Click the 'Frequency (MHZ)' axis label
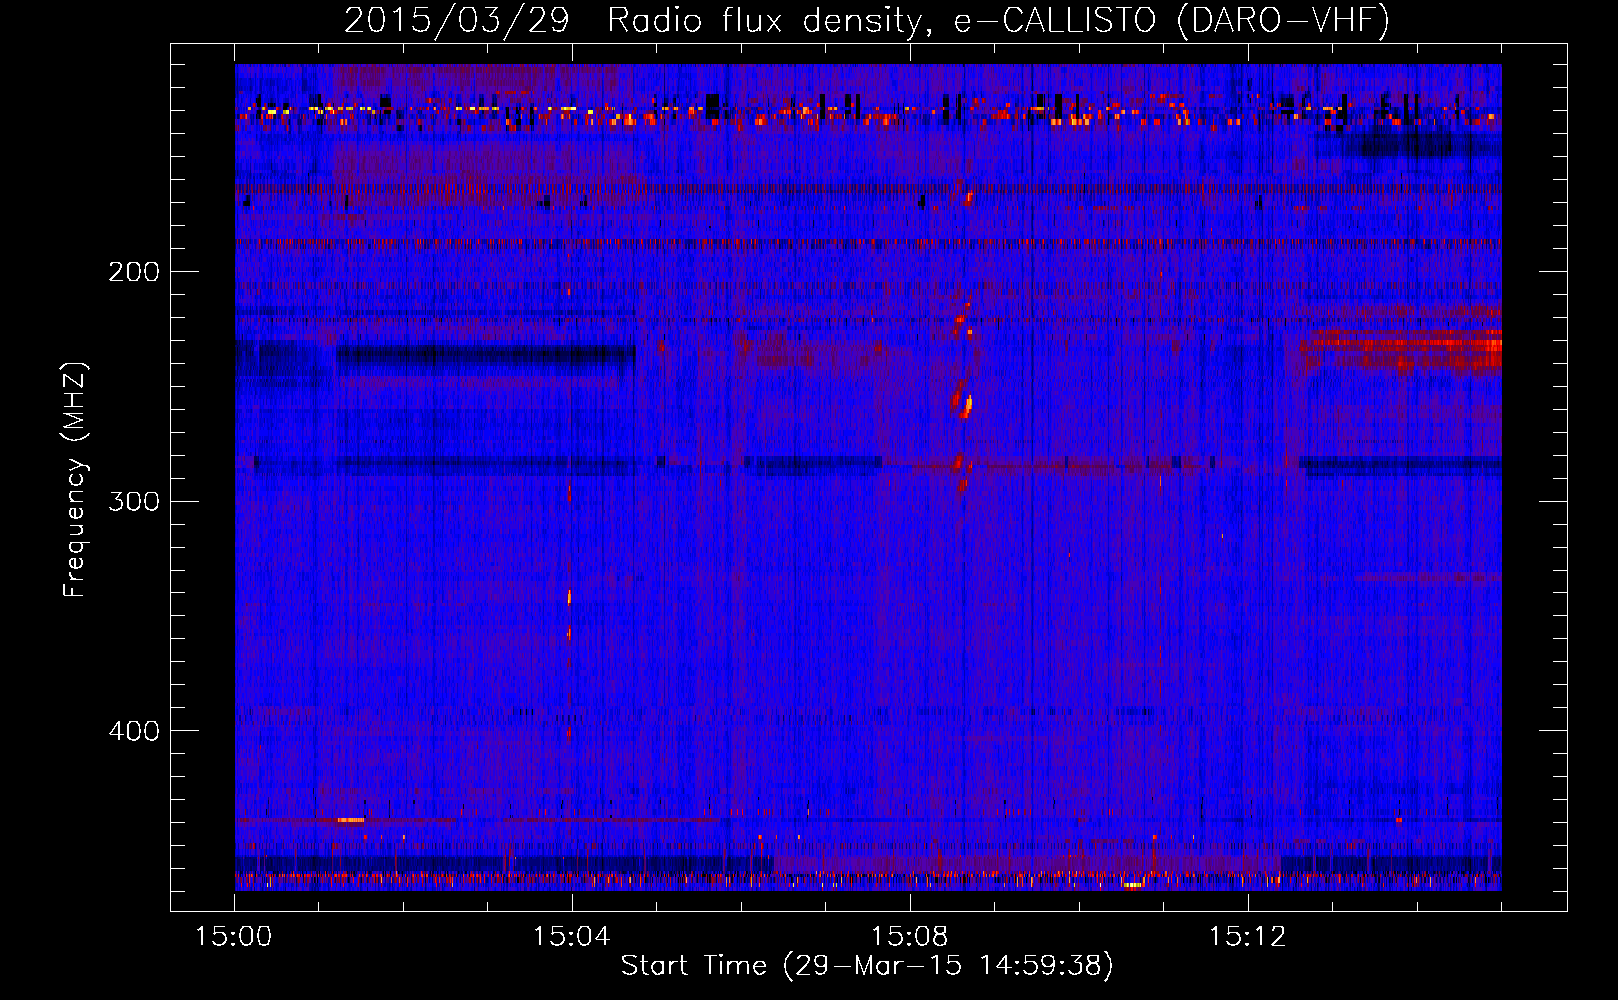 pyautogui.click(x=75, y=480)
